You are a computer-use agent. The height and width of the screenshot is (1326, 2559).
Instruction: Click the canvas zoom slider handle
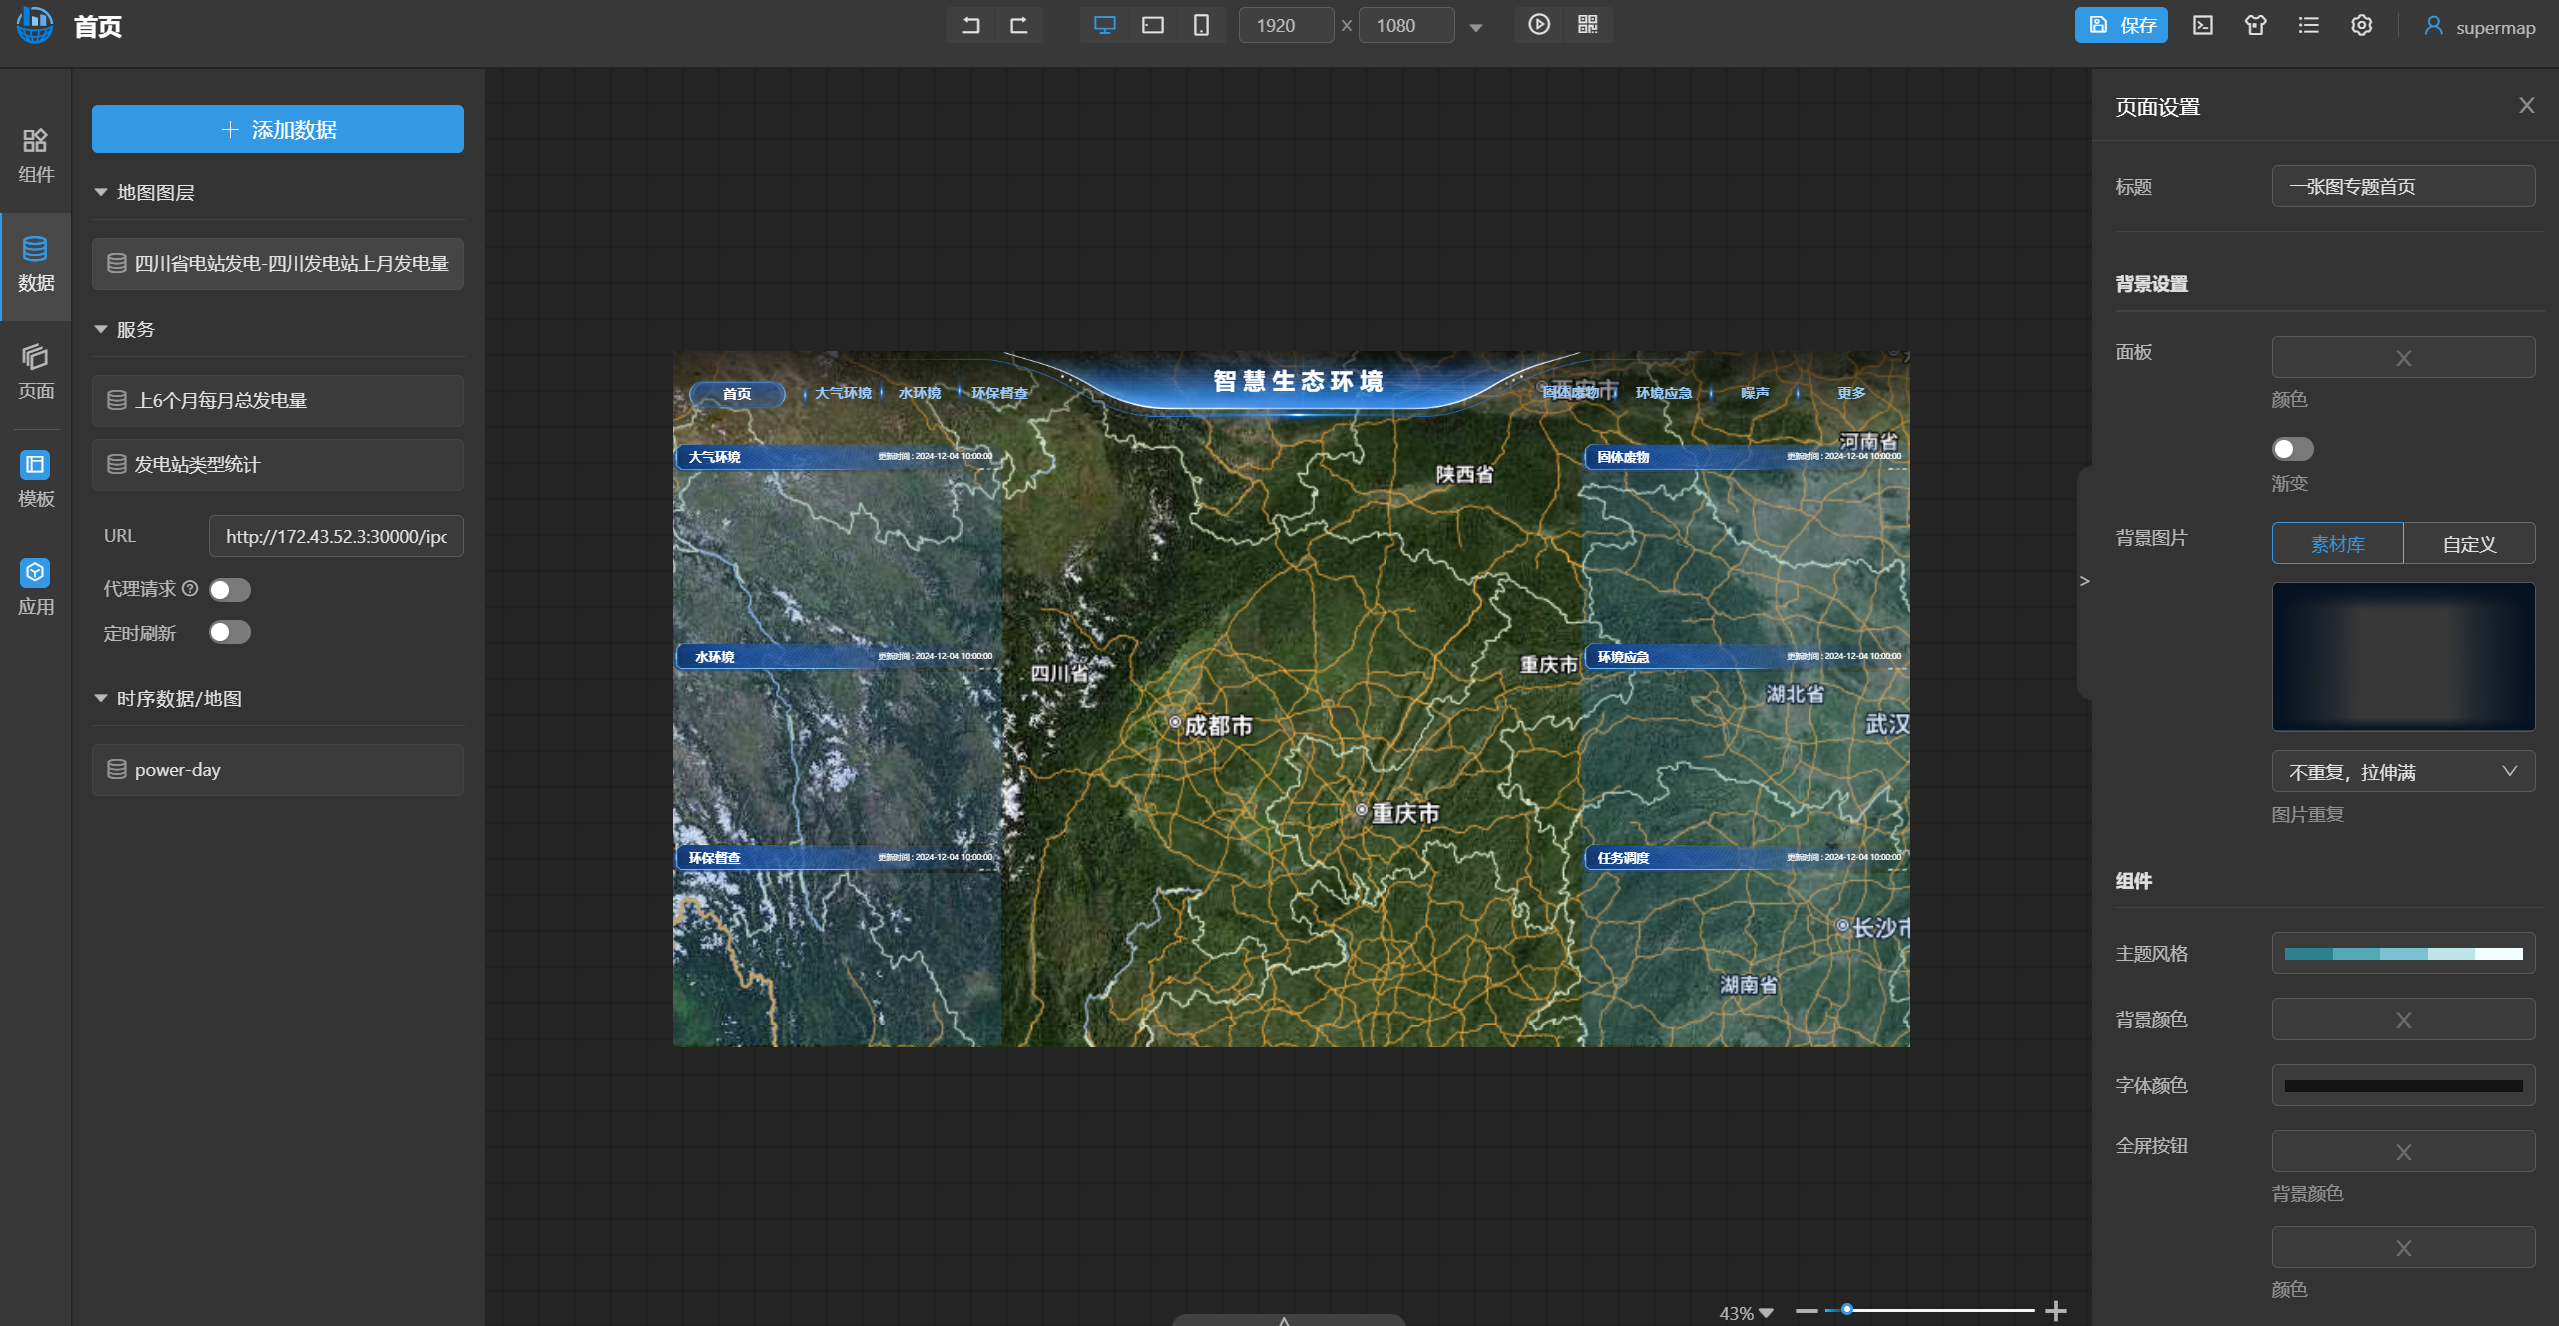[x=1846, y=1309]
